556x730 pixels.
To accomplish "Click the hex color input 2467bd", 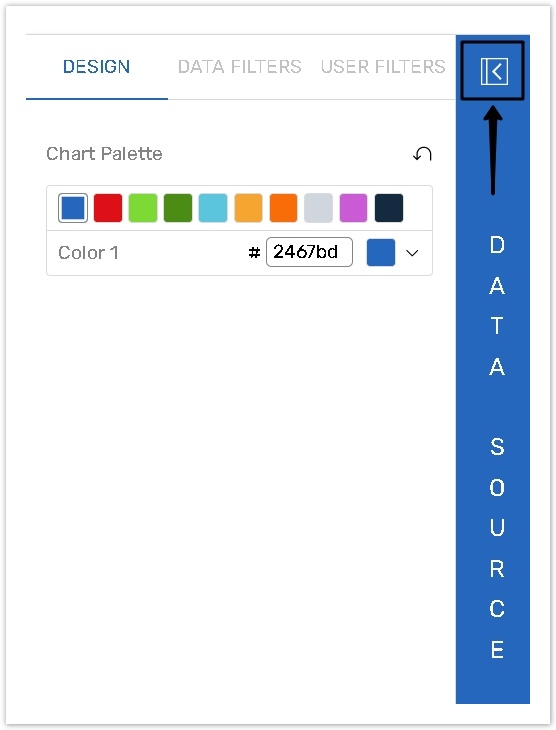I will (309, 252).
